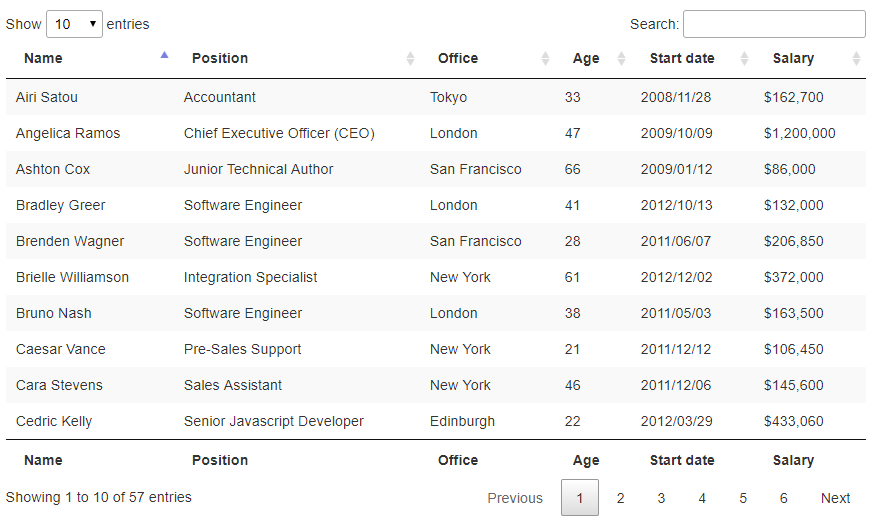Click the Next page button
Image resolution: width=884 pixels, height=527 pixels.
[x=835, y=498]
